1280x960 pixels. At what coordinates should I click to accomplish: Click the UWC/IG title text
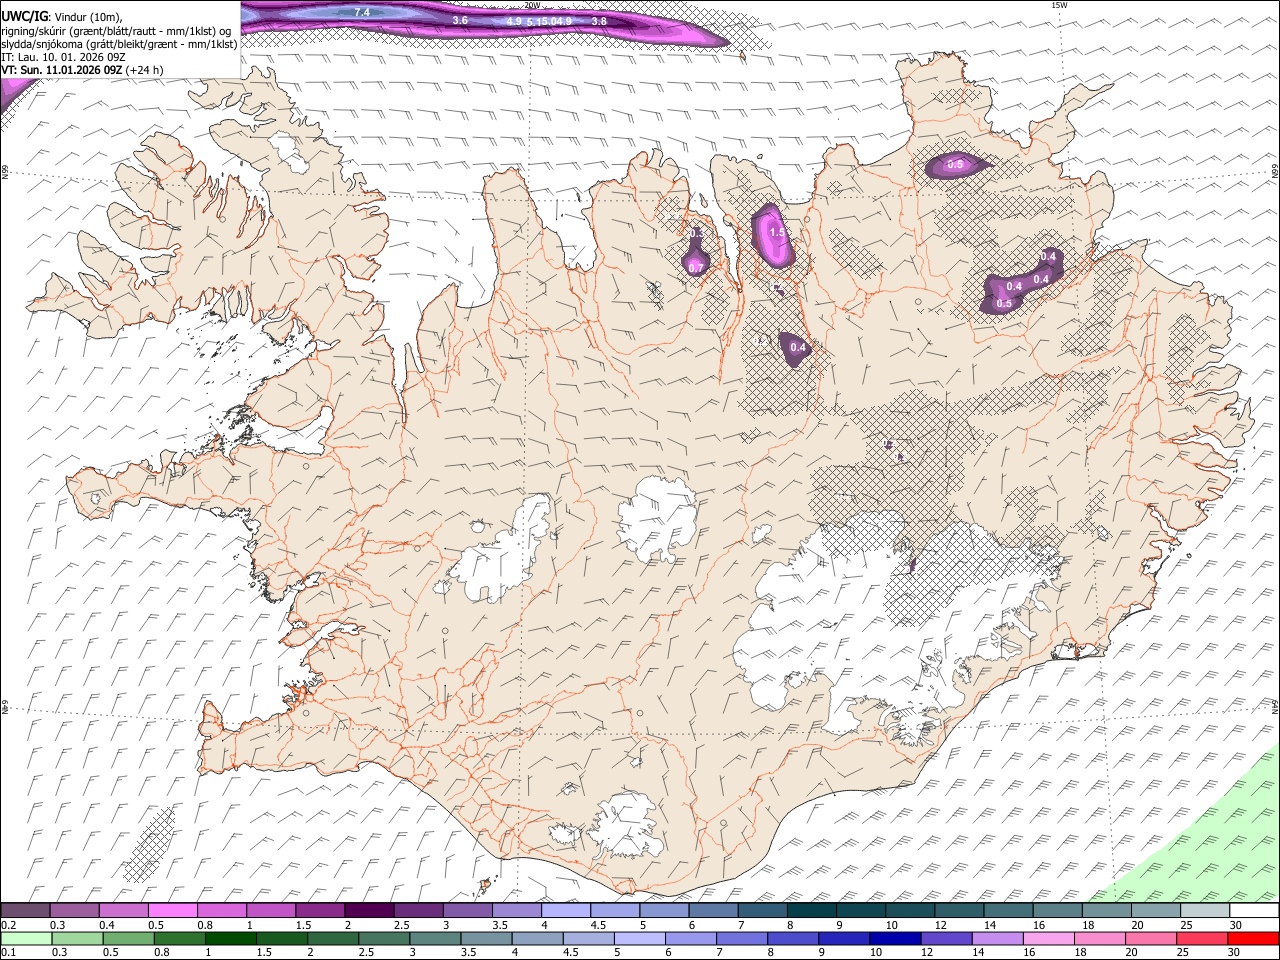pos(24,17)
